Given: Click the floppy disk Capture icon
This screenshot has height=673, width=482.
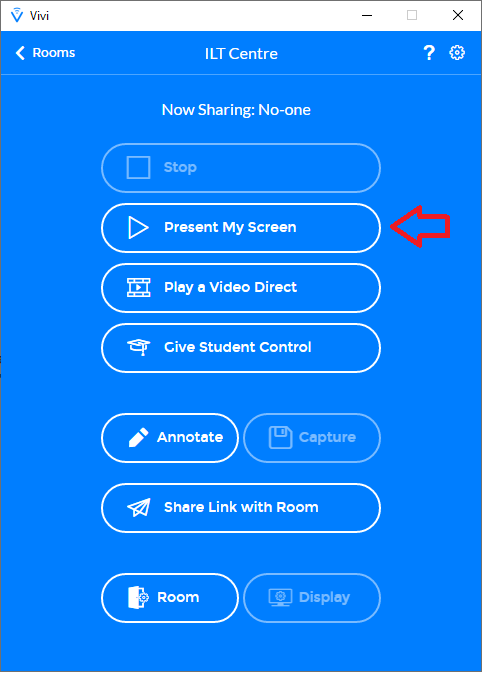Looking at the screenshot, I should [280, 437].
